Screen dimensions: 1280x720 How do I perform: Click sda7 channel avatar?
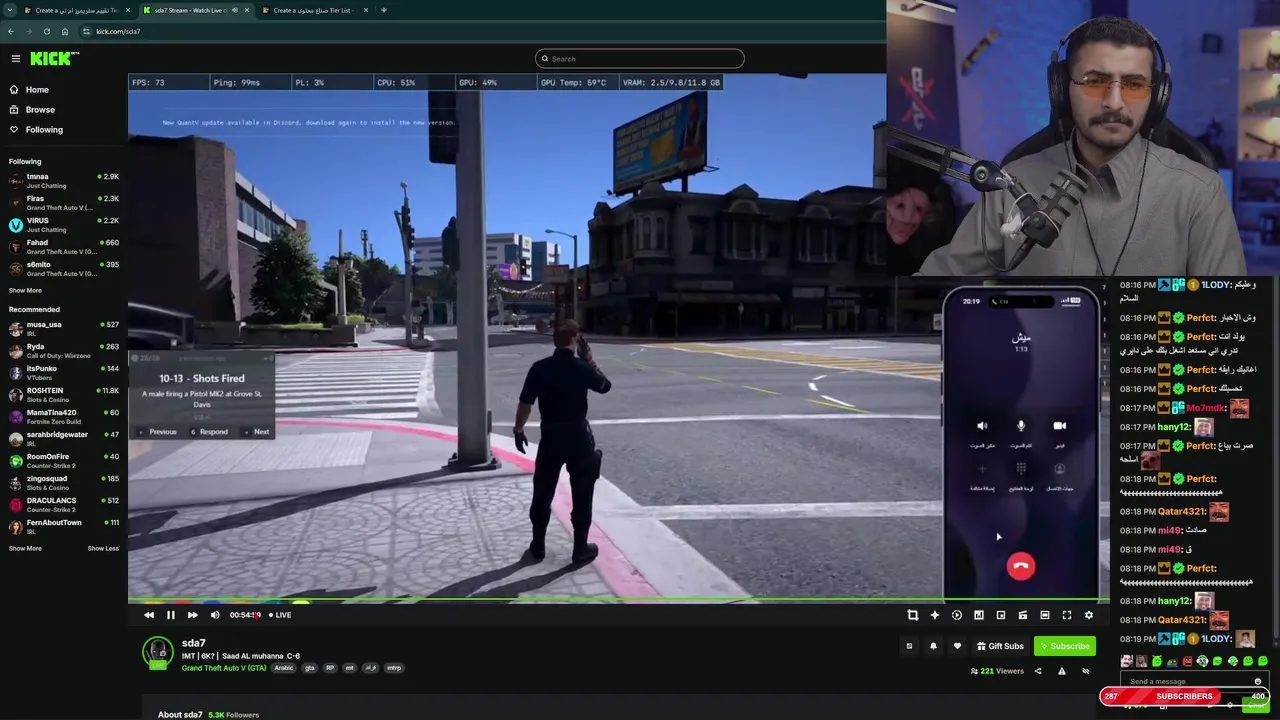(157, 652)
